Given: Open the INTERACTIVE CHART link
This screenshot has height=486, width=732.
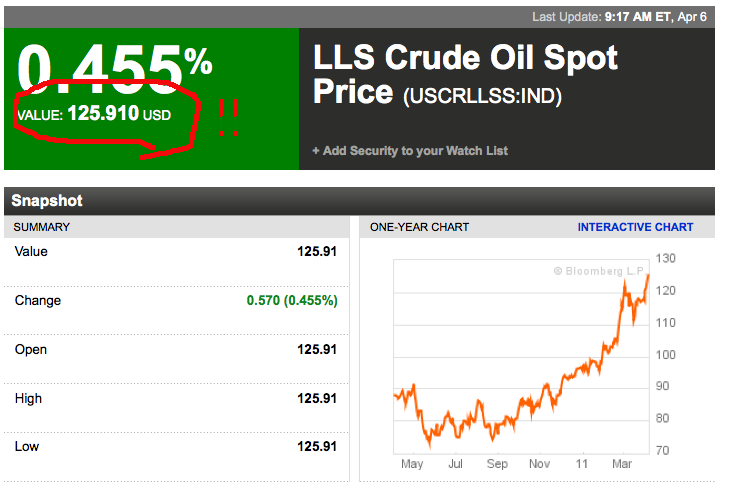Looking at the screenshot, I should 635,227.
